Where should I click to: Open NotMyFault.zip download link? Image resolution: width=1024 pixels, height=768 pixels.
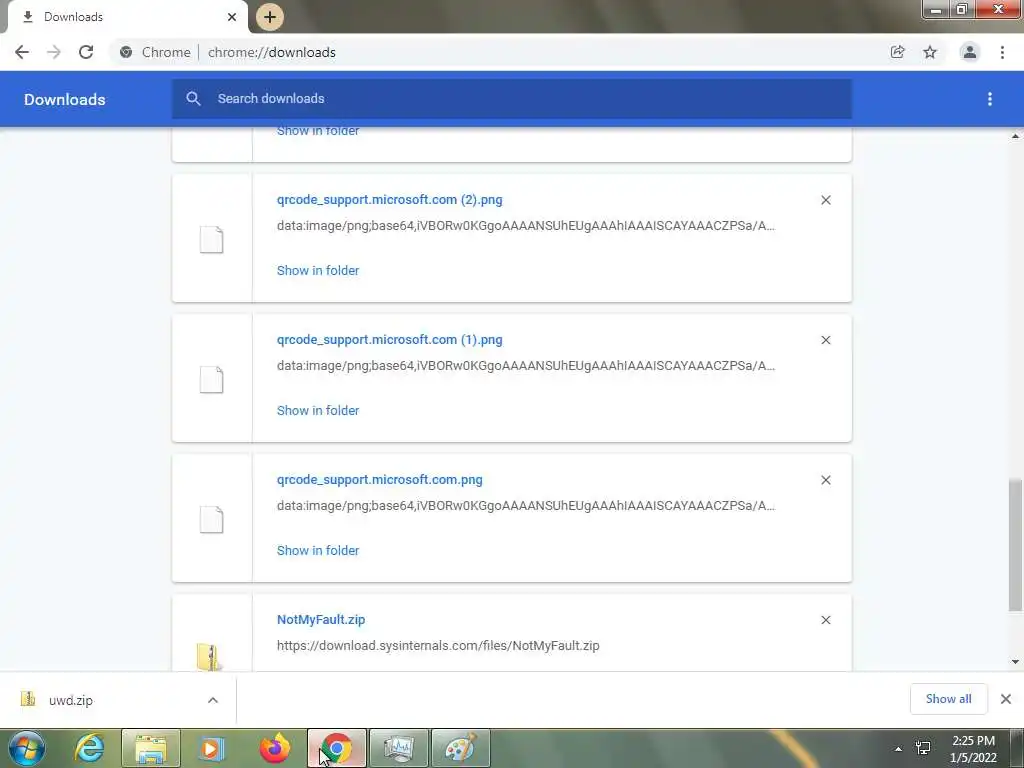coord(321,619)
